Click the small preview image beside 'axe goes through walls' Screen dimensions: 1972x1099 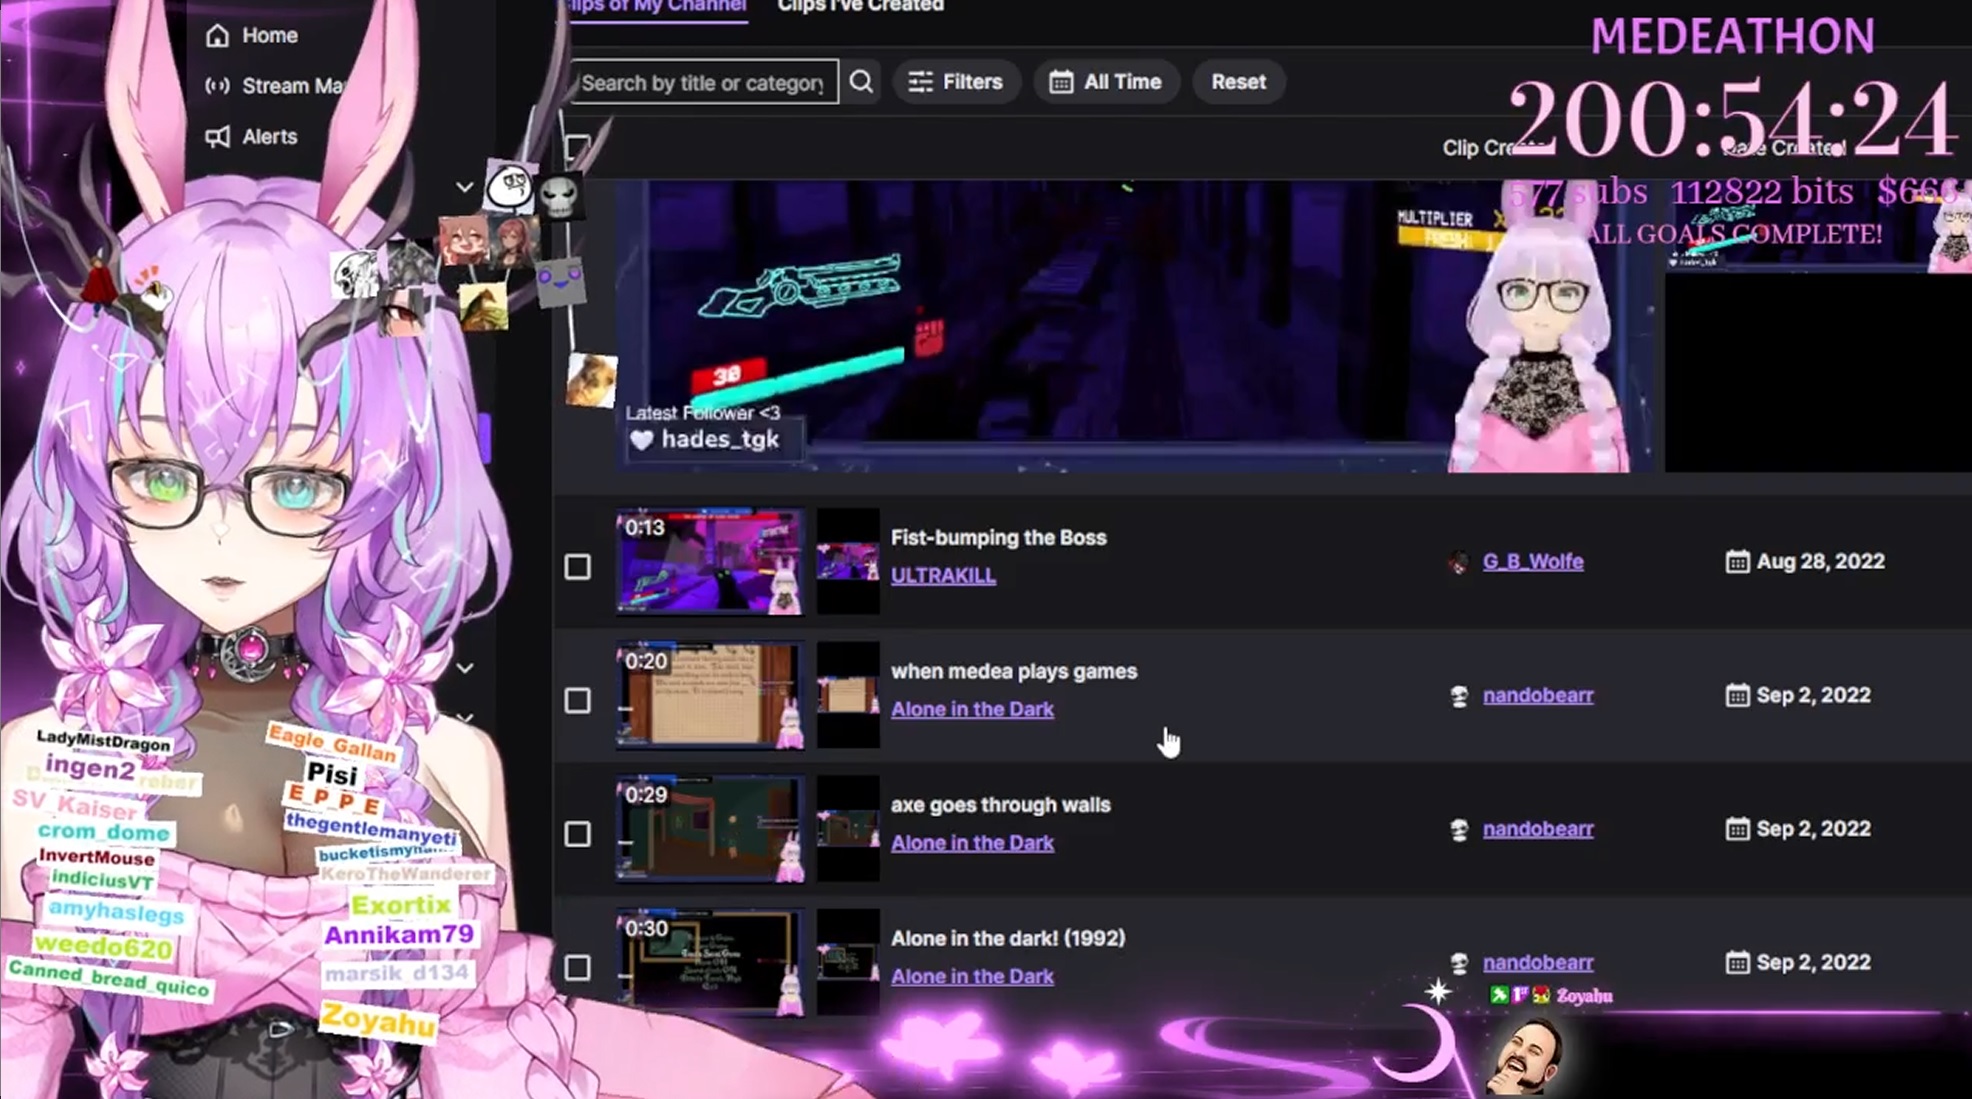coord(848,829)
